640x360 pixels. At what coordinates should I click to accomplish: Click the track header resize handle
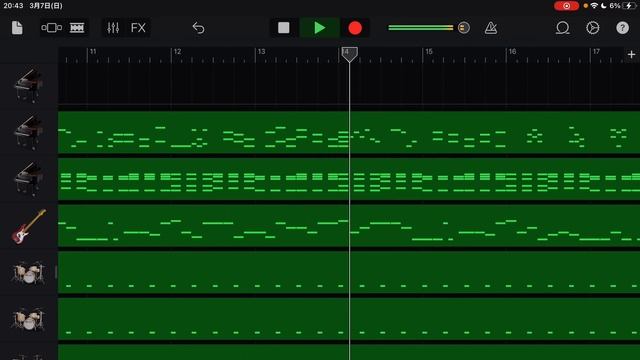pyautogui.click(x=56, y=272)
